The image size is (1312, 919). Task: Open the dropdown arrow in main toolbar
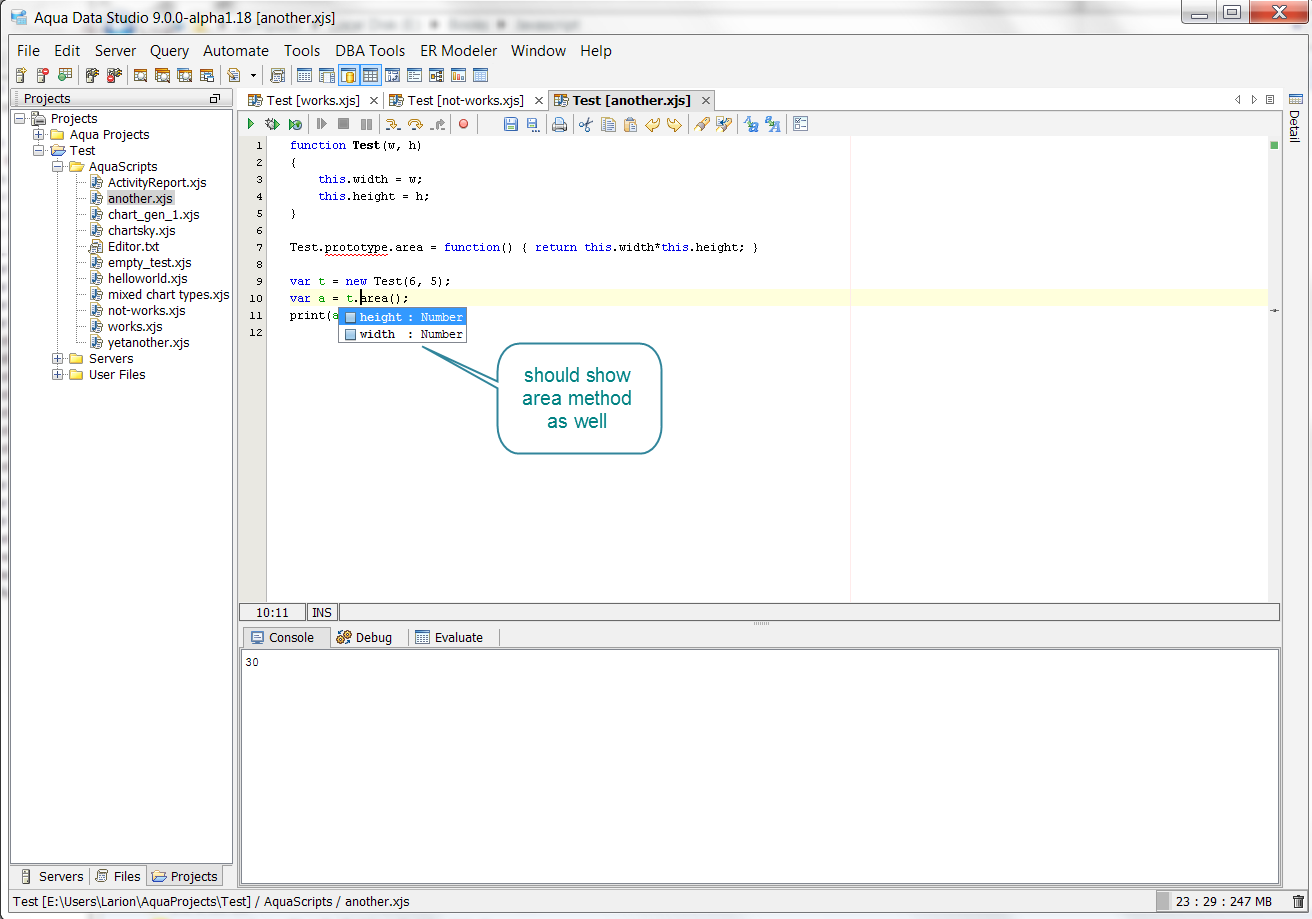pos(253,75)
